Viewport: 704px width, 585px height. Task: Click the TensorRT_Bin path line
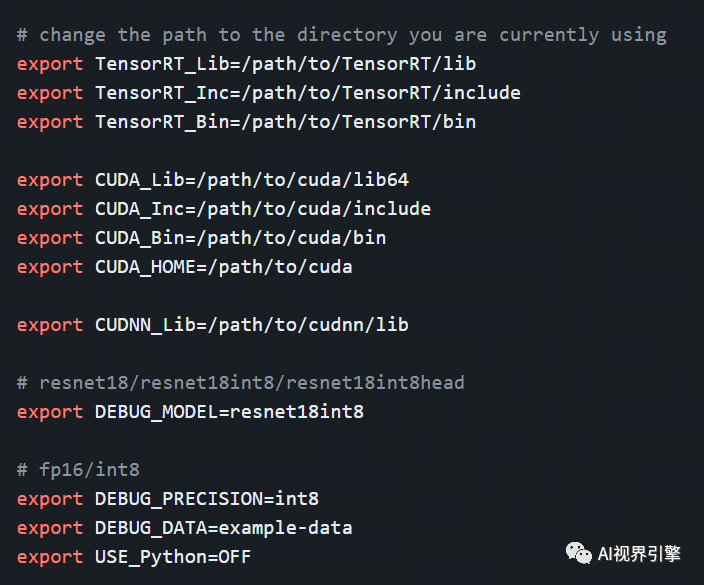click(x=246, y=122)
